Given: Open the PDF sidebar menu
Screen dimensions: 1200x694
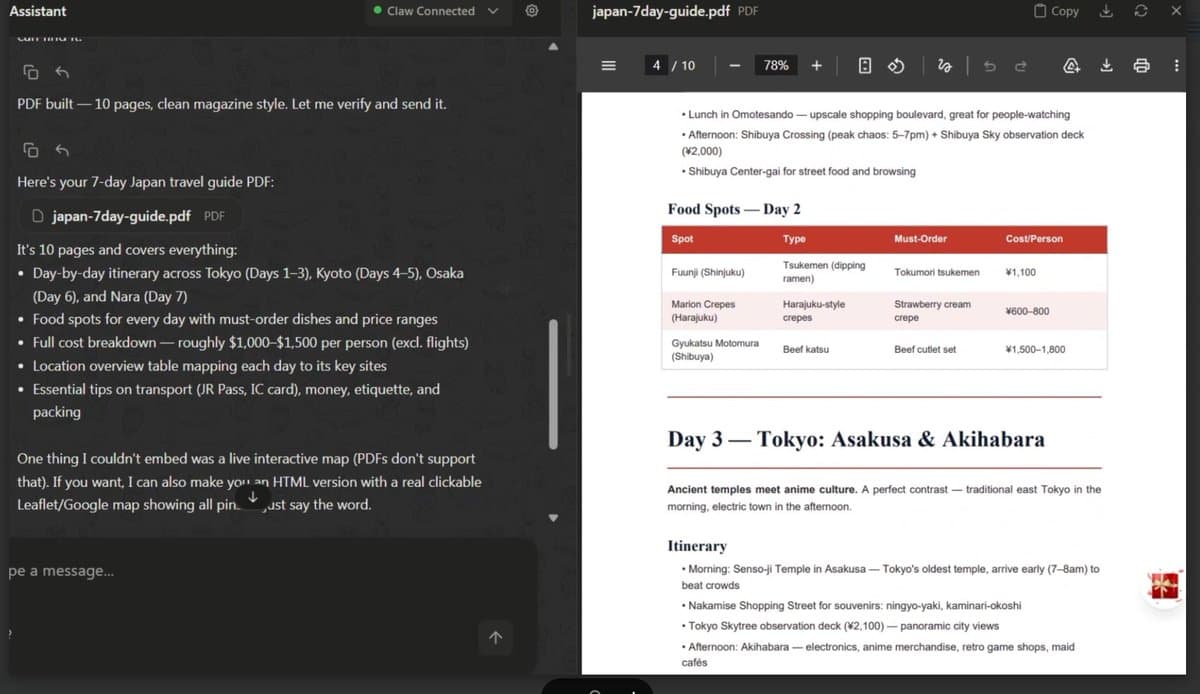Looking at the screenshot, I should click(608, 65).
